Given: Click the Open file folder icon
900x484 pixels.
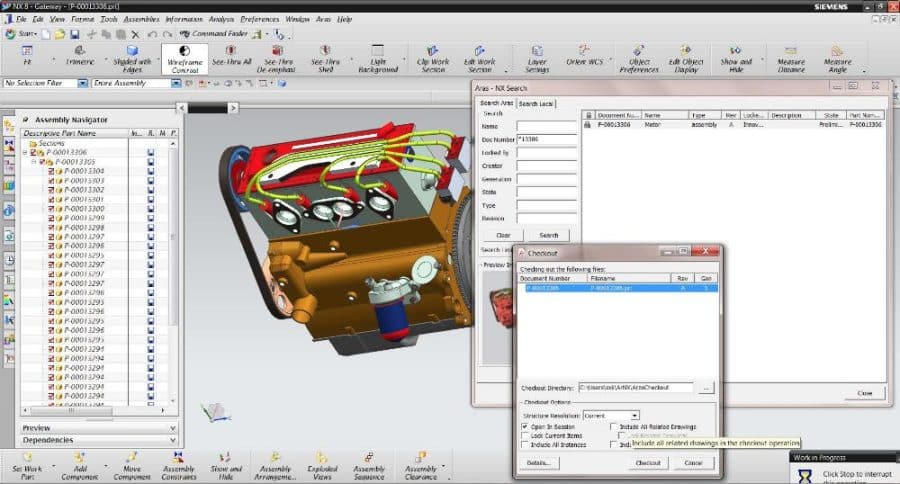Looking at the screenshot, I should tap(60, 34).
